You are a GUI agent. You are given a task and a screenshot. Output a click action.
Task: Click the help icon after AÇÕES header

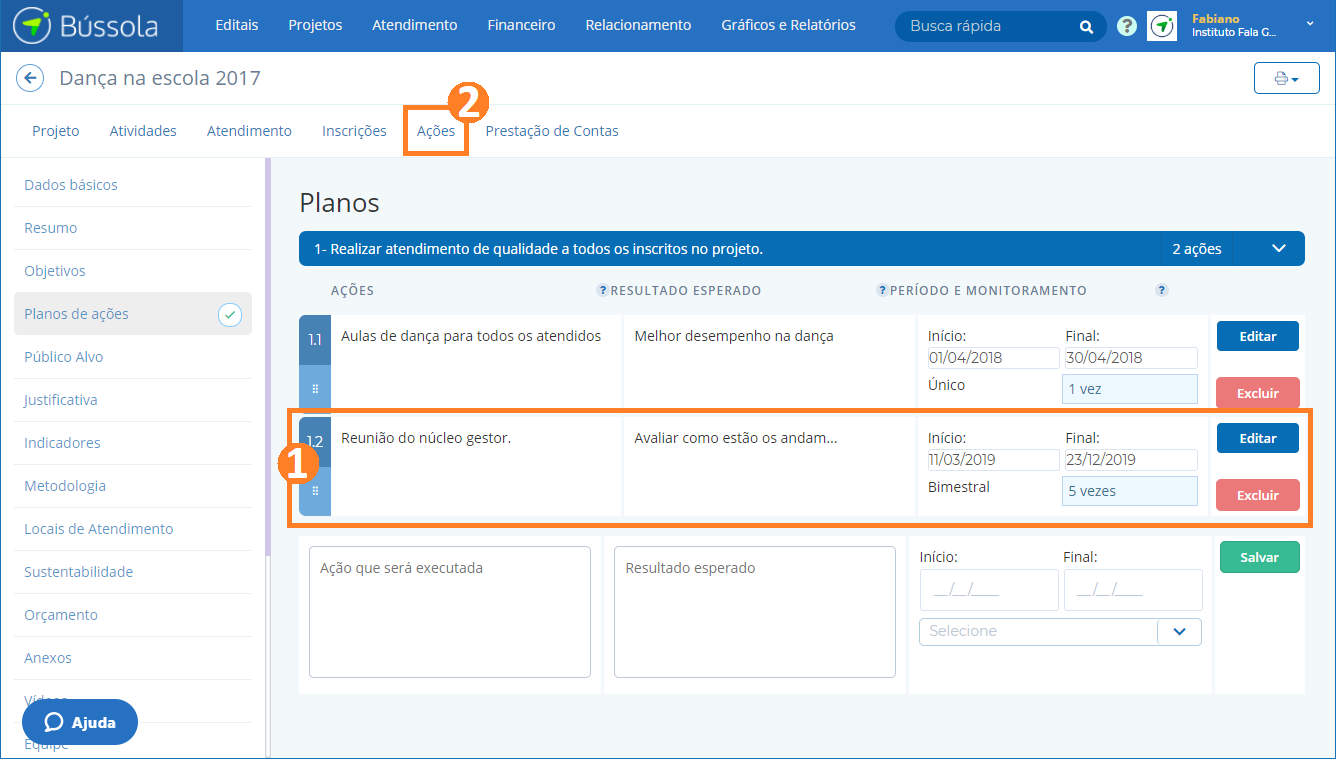tap(602, 290)
